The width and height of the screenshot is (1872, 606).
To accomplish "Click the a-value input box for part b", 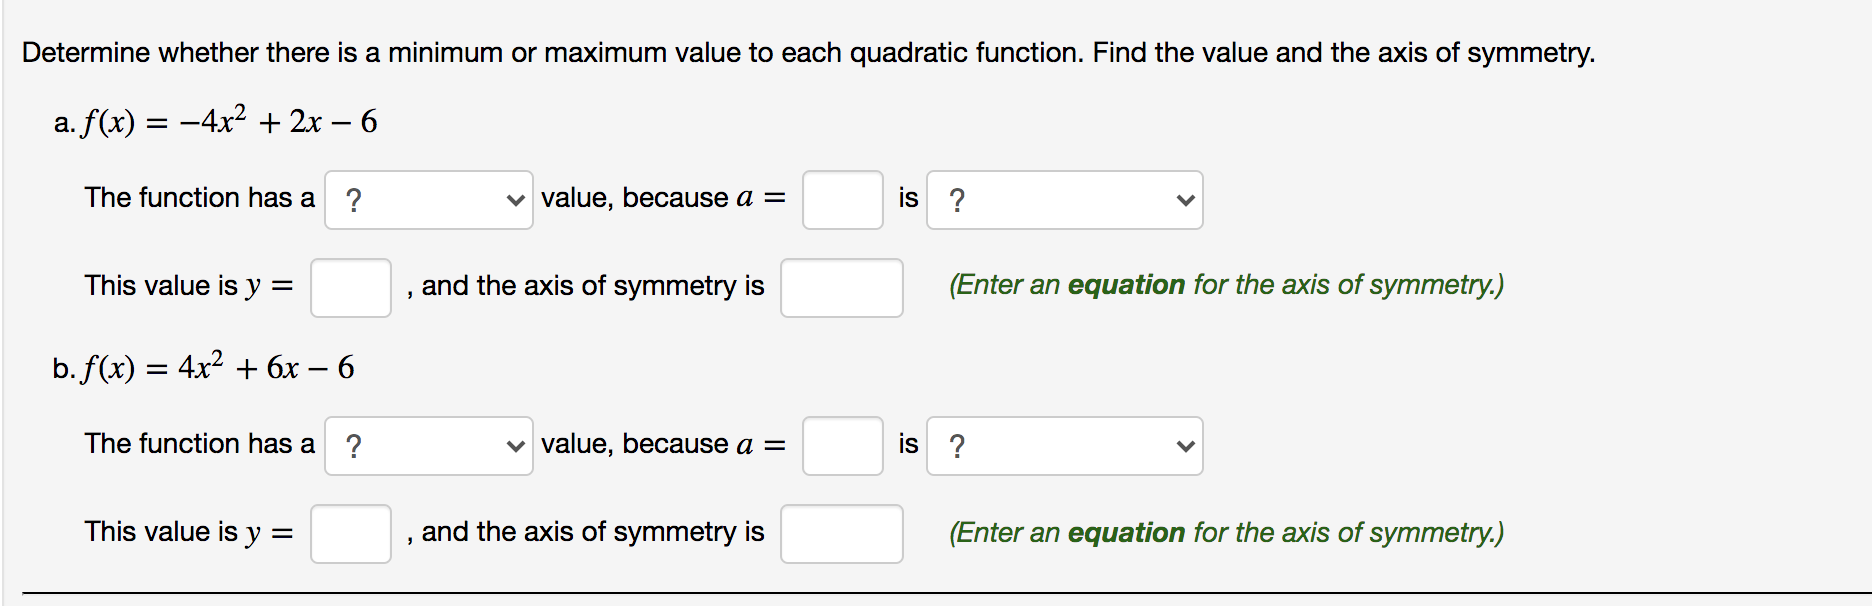I will tap(841, 445).
